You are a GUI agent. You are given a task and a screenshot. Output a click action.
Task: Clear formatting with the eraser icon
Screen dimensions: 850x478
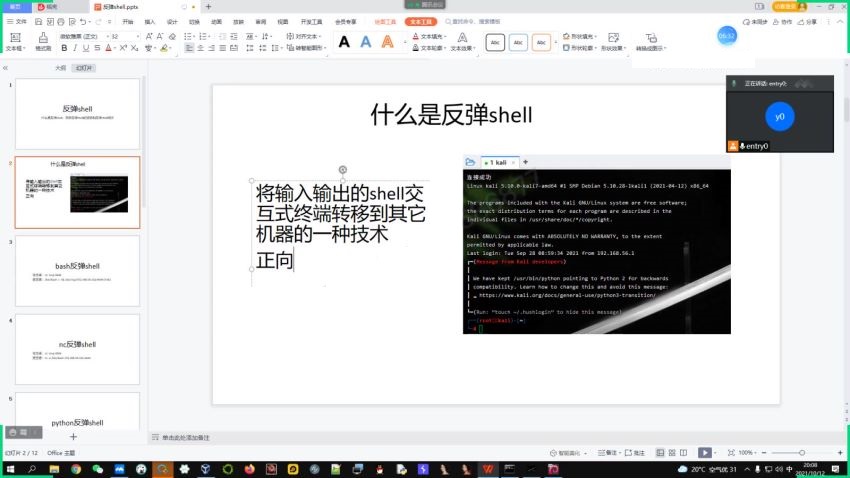[172, 36]
